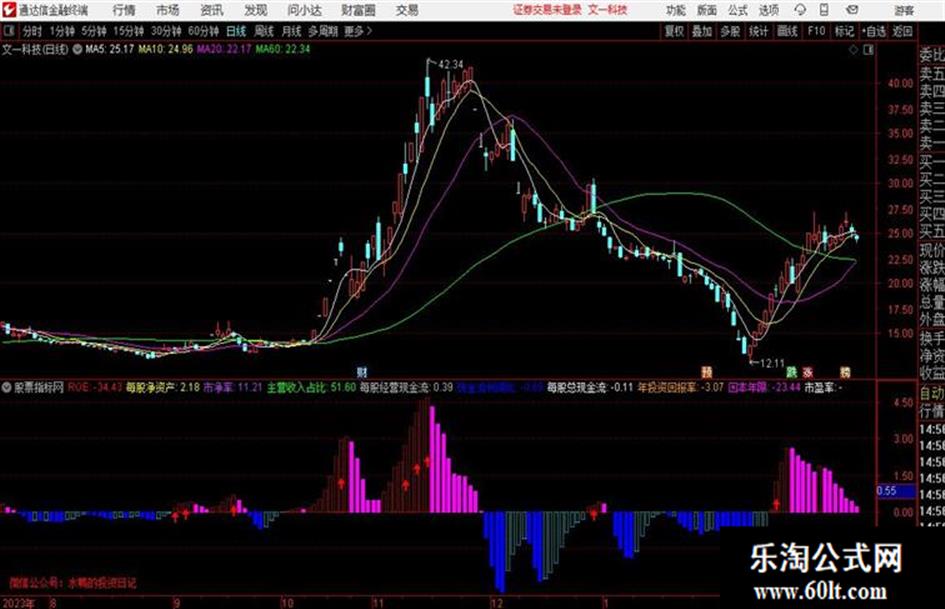Click the mobile phone icon in top bar
Image resolution: width=945 pixels, height=609 pixels.
point(824,10)
